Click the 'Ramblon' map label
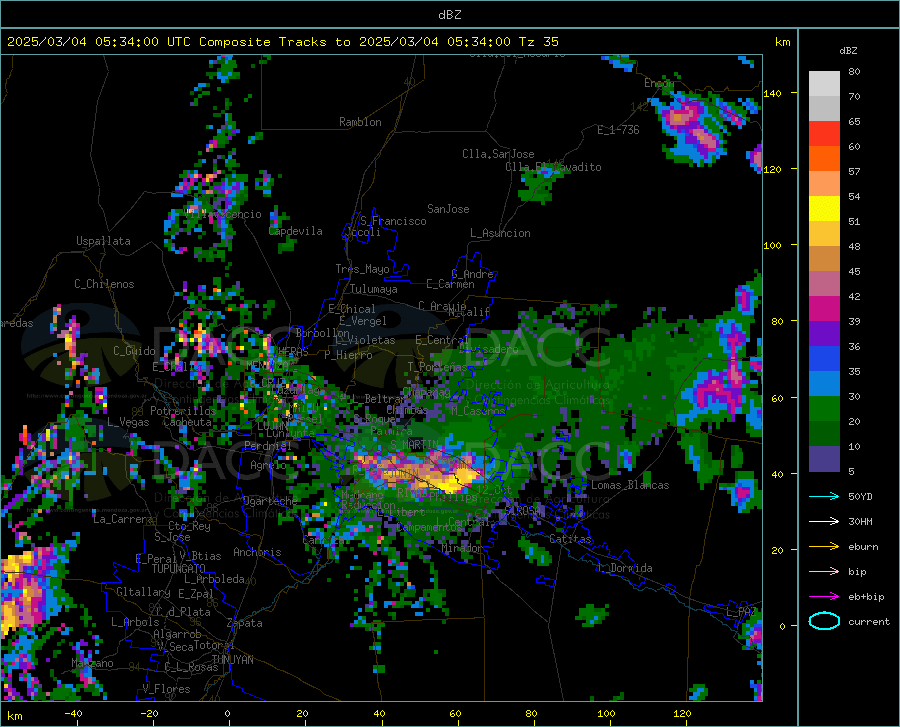900x727 pixels. click(360, 122)
